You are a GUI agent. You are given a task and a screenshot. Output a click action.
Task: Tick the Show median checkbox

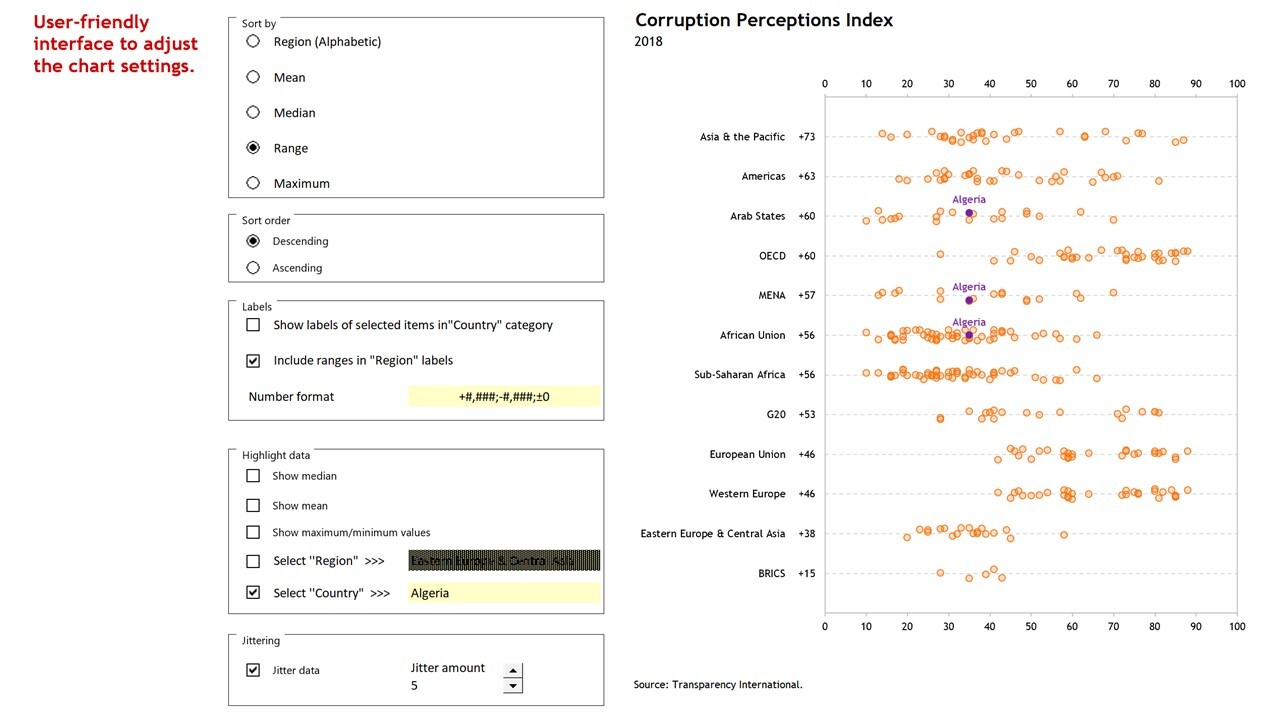tap(253, 476)
